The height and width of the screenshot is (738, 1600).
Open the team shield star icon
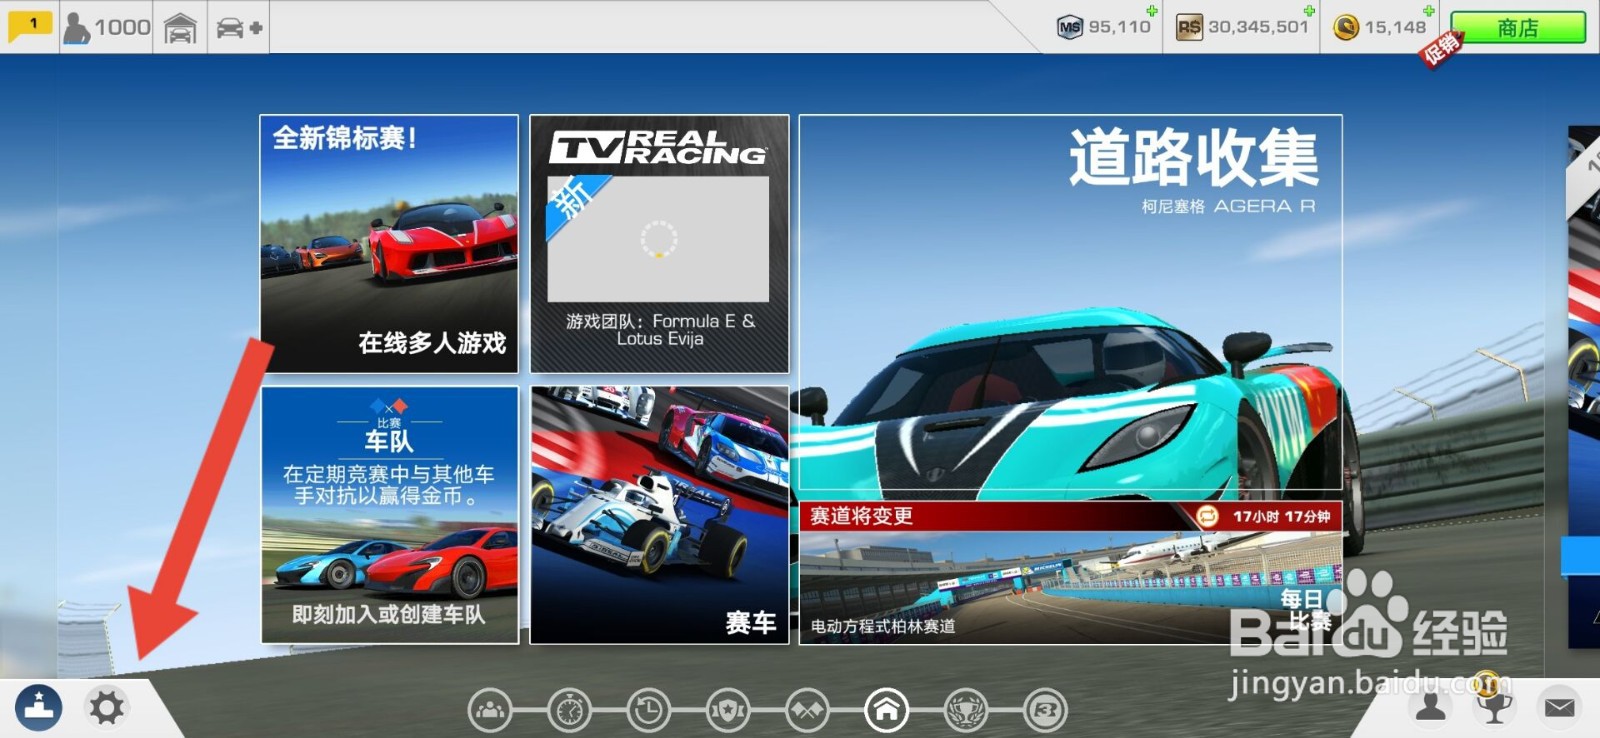728,710
